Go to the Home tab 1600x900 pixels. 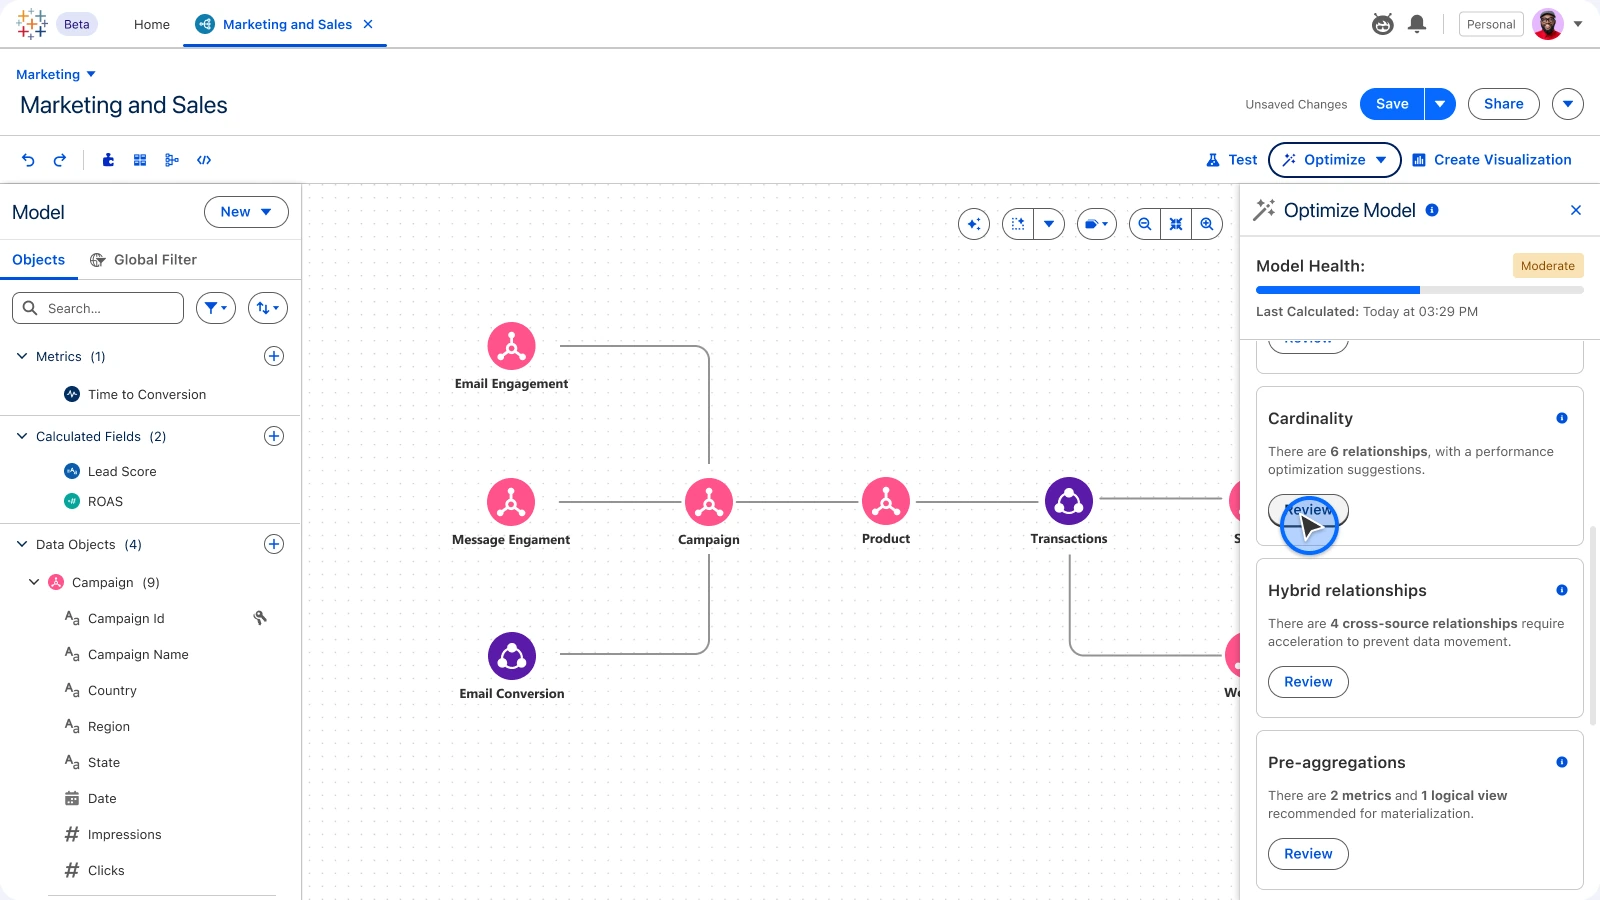pyautogui.click(x=152, y=24)
